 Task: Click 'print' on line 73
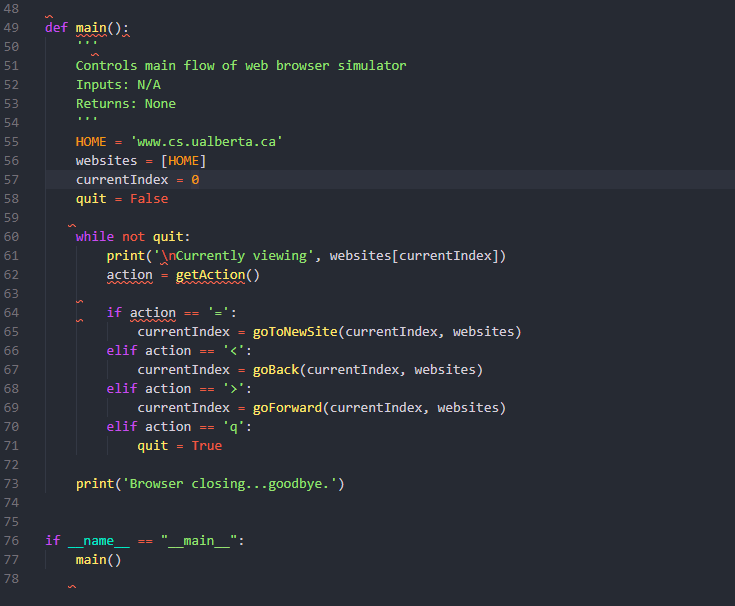(x=95, y=484)
